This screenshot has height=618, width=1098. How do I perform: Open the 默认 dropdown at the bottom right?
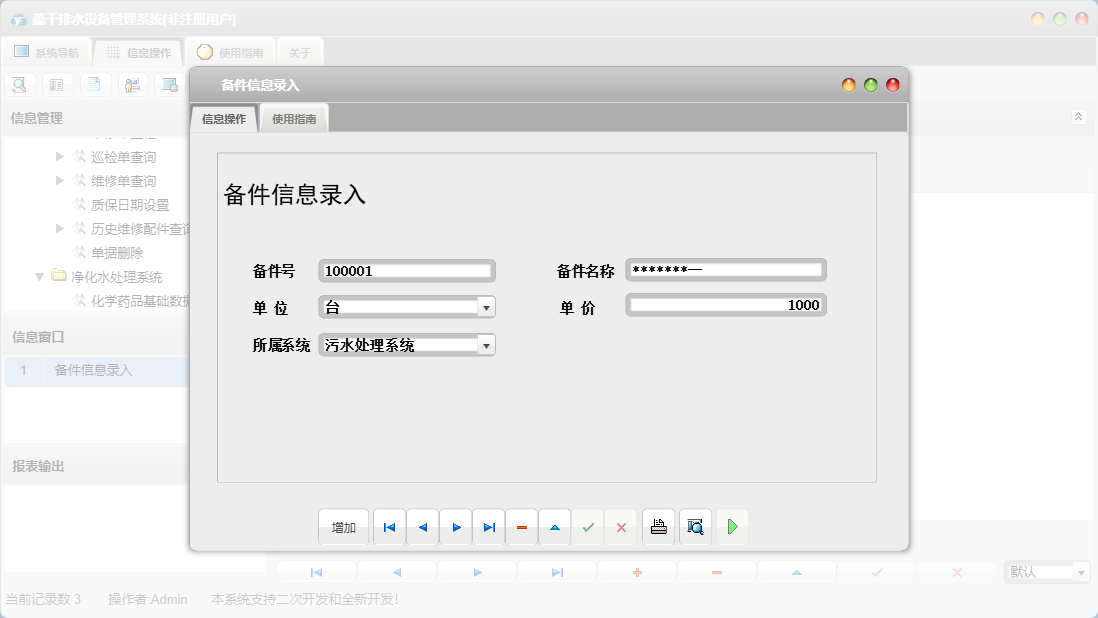point(1083,571)
